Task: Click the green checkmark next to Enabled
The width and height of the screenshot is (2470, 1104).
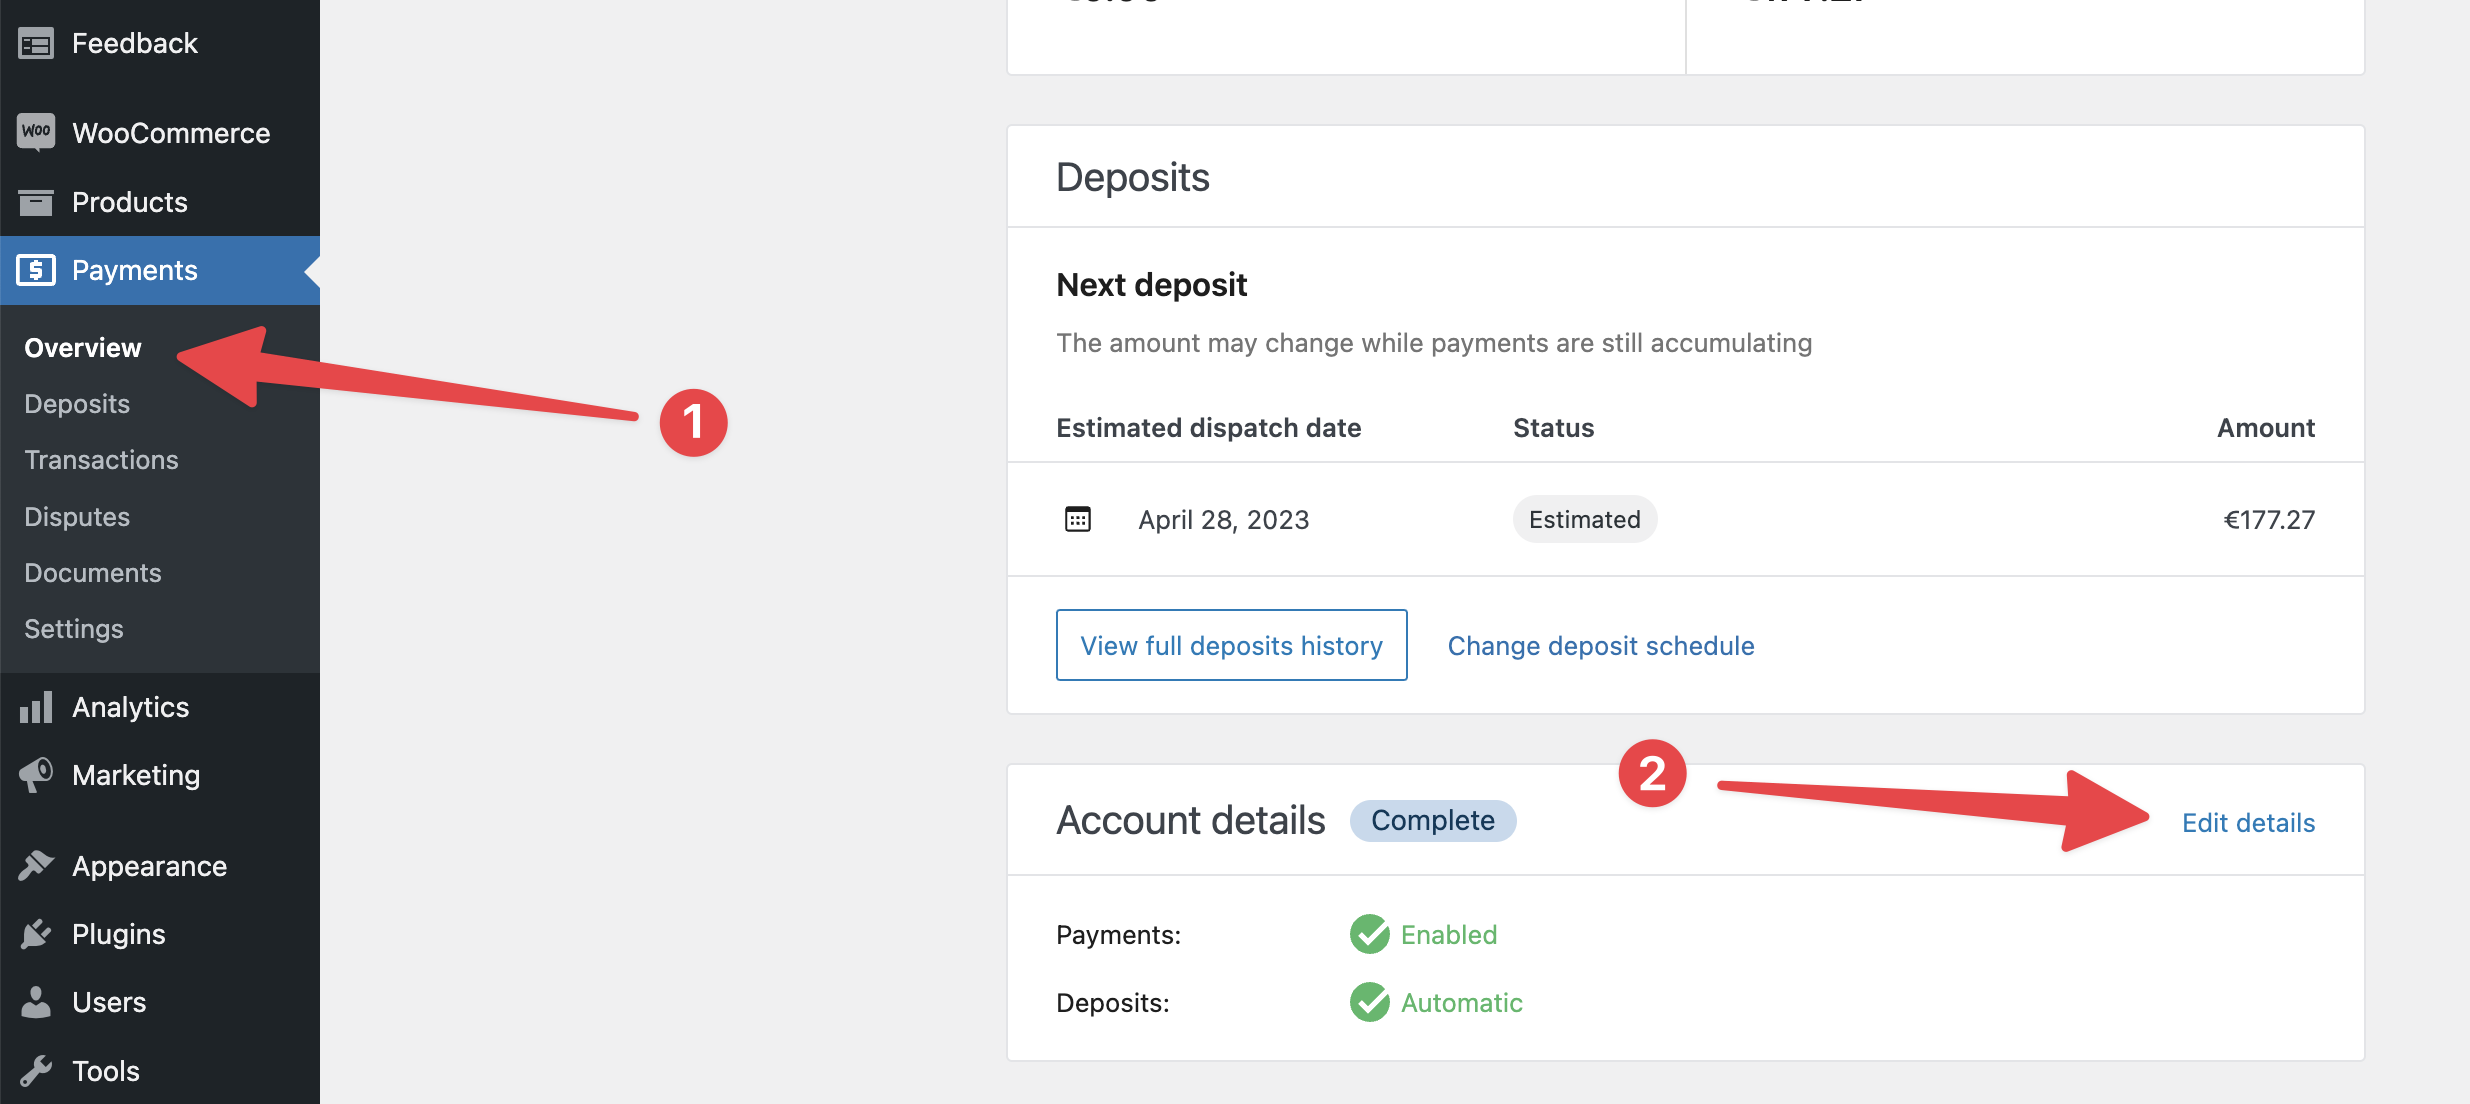Action: pos(1369,934)
